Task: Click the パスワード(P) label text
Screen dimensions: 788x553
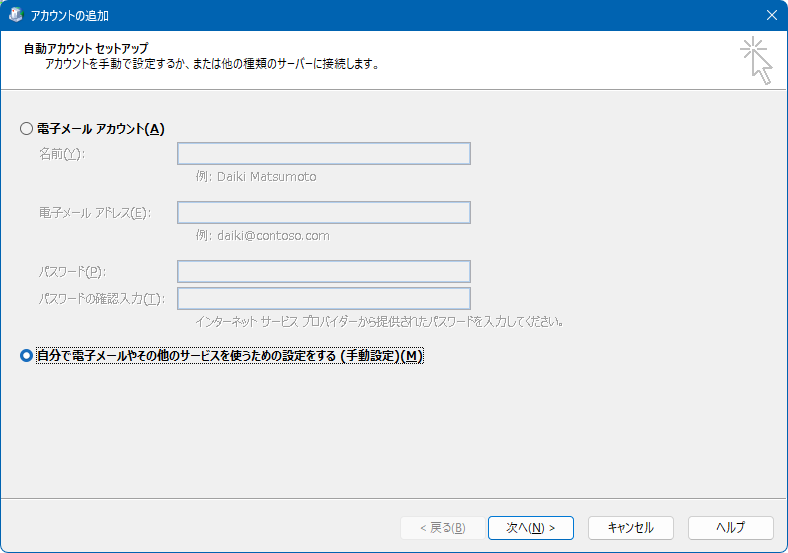Action: pos(72,272)
